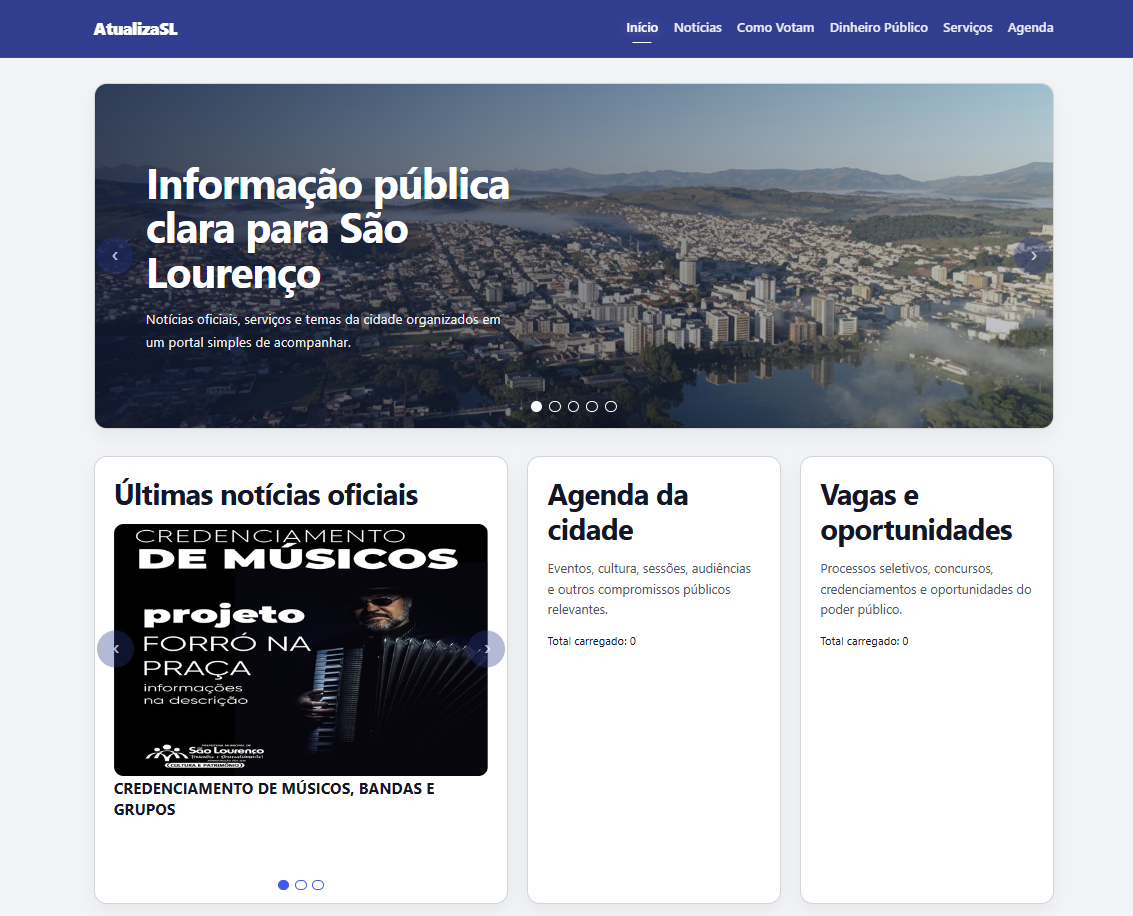Go to the Como Votam page
Screen dimensions: 1133x916
[x=775, y=27]
